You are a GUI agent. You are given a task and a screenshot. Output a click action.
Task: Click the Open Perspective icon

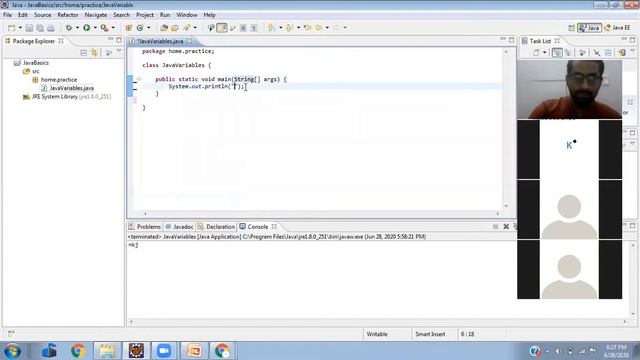571,28
